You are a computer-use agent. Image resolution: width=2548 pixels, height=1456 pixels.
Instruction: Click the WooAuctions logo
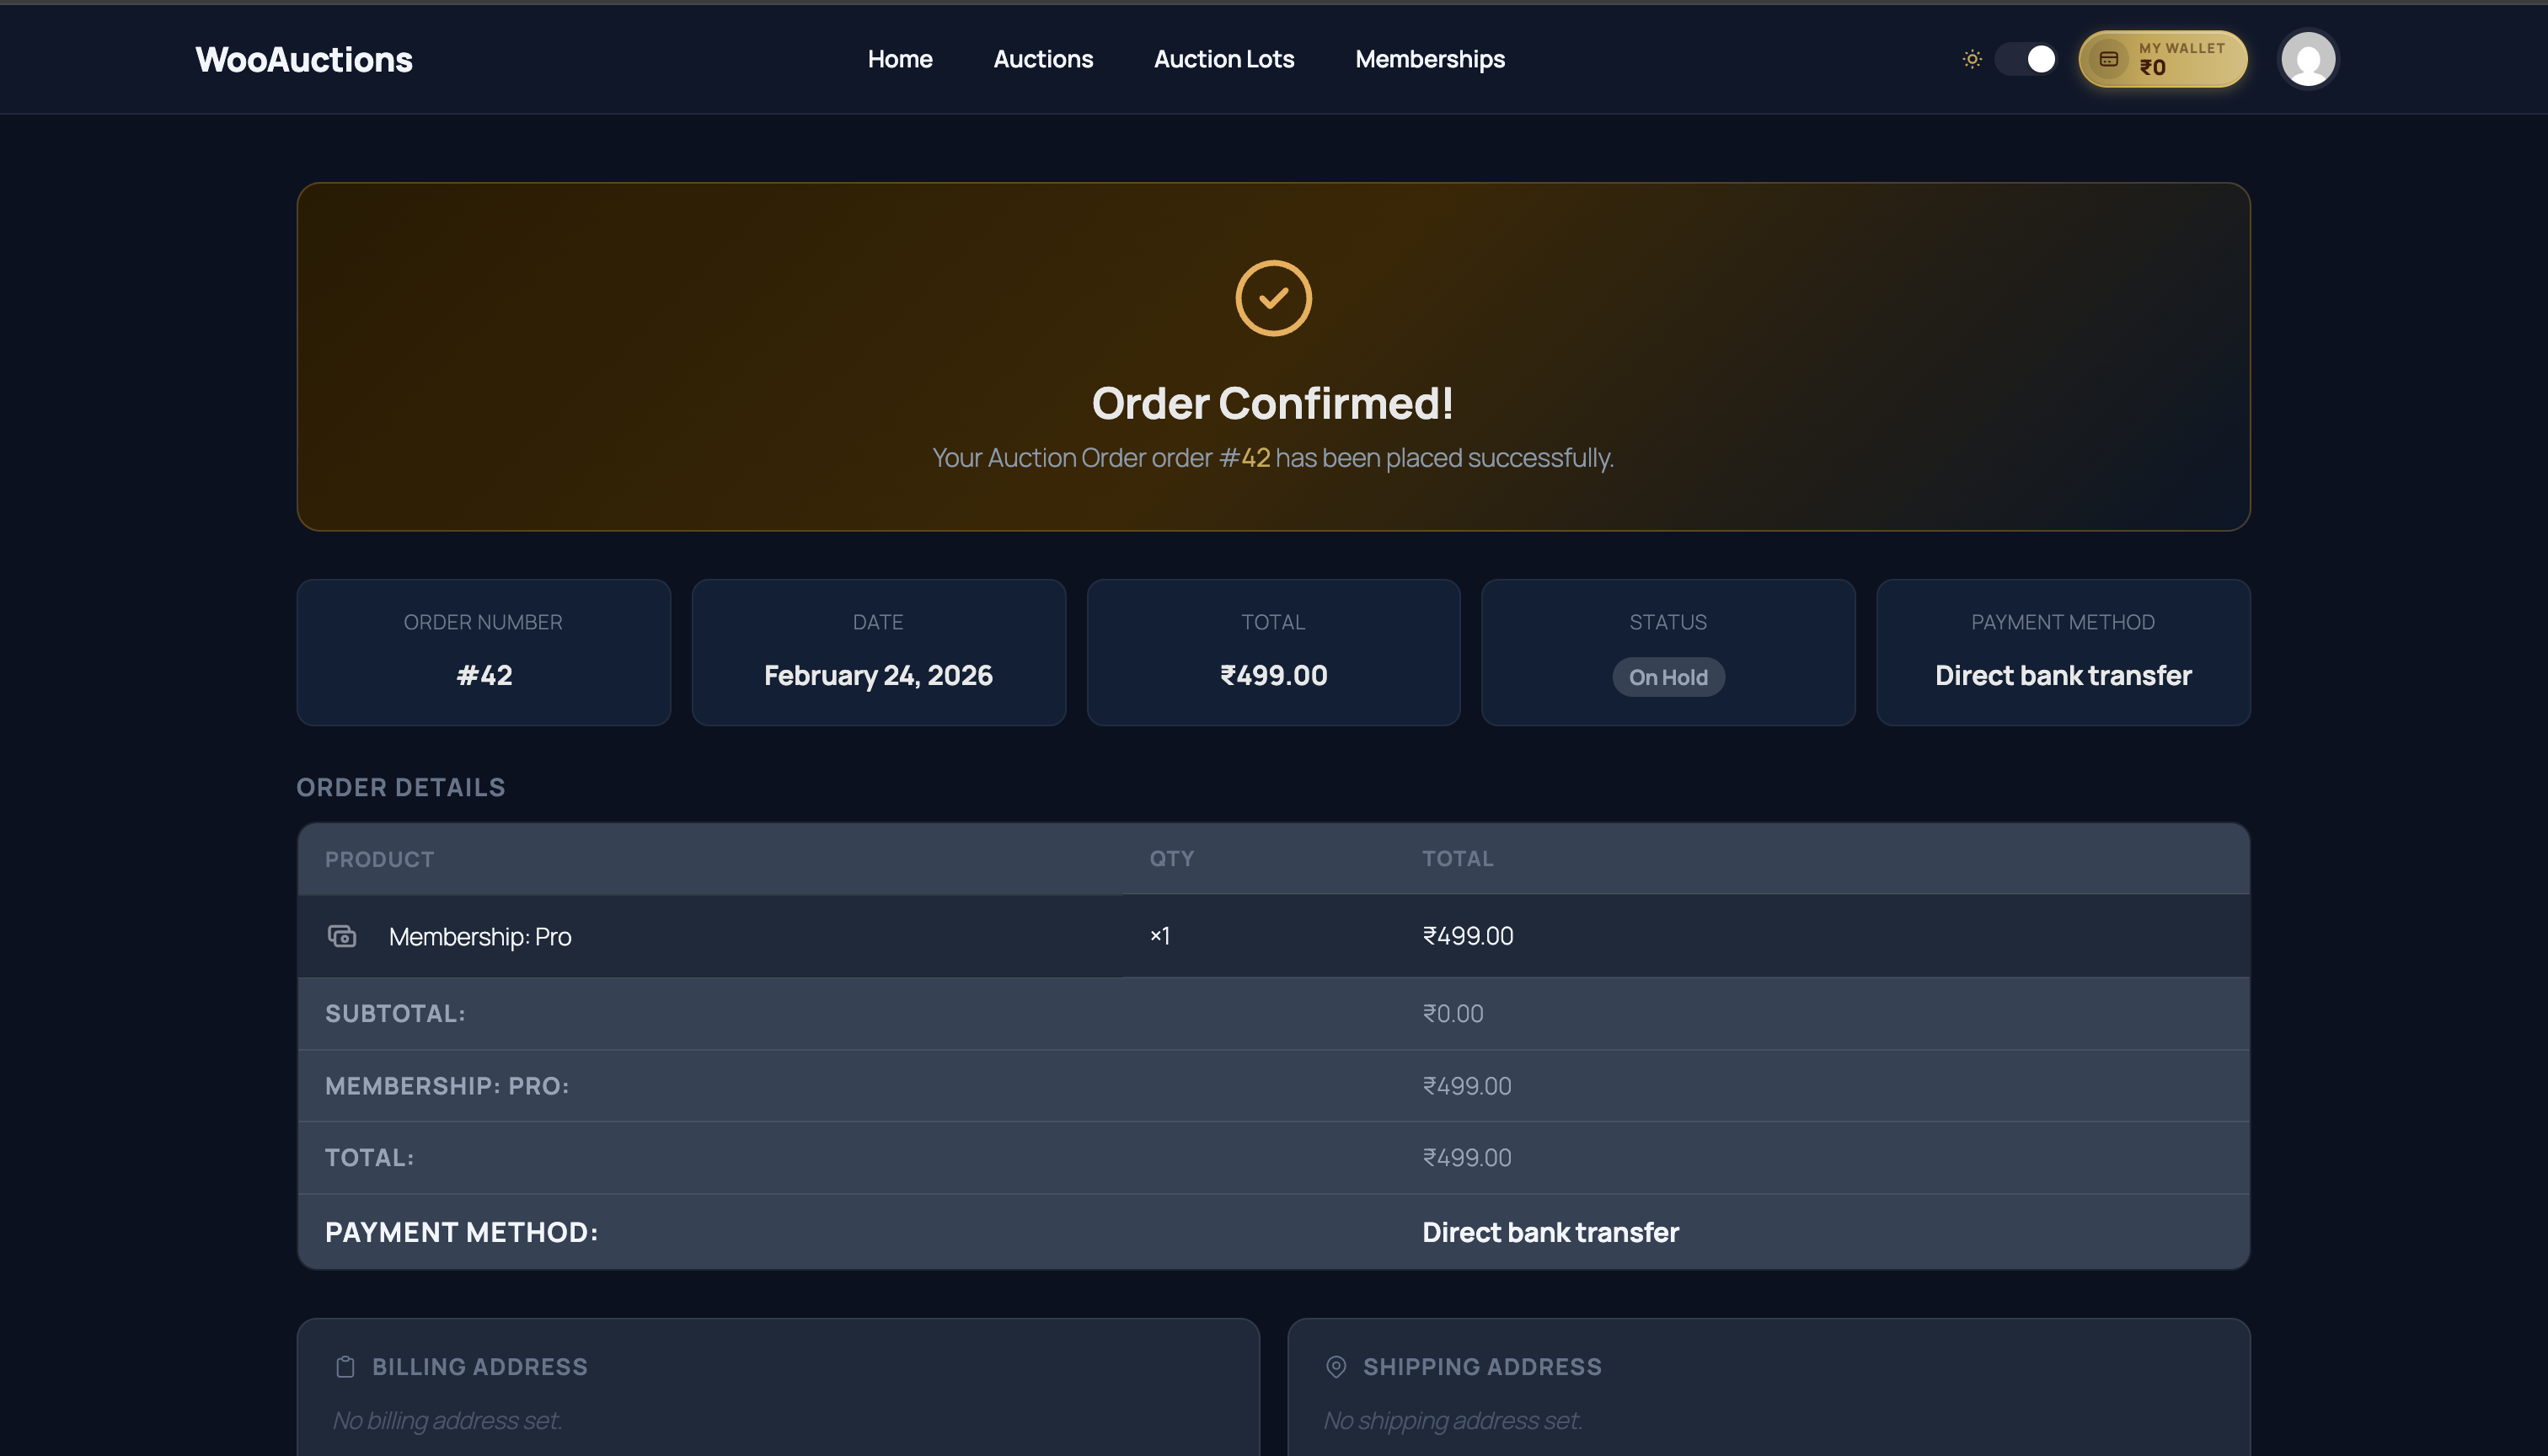303,59
